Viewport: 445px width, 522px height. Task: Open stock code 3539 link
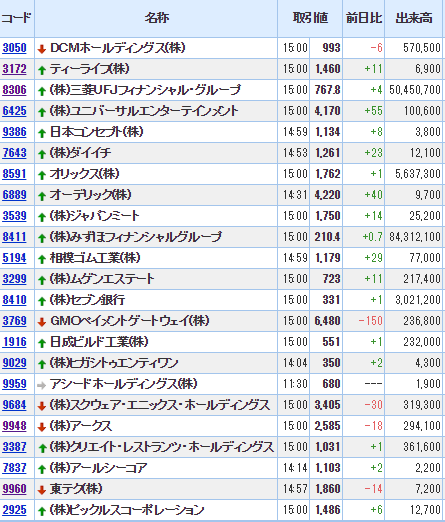[x=14, y=216]
